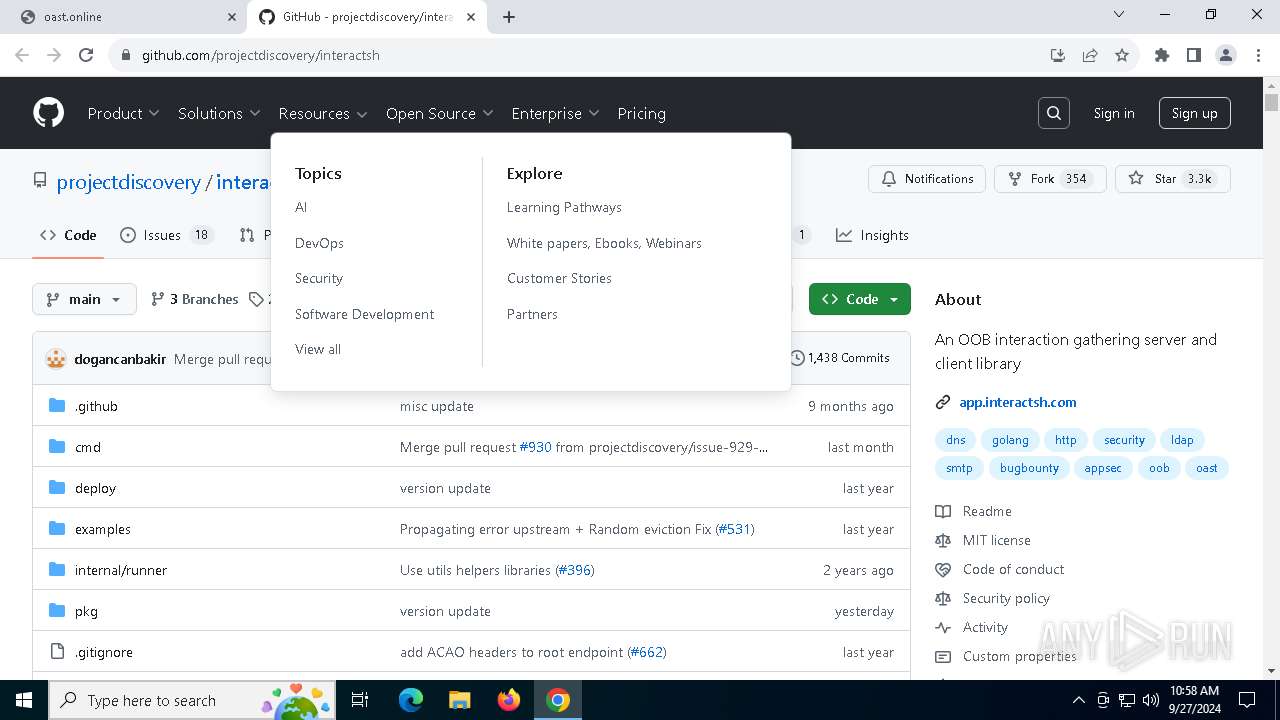This screenshot has height=720, width=1280.
Task: Open the MIT license link
Action: [996, 540]
